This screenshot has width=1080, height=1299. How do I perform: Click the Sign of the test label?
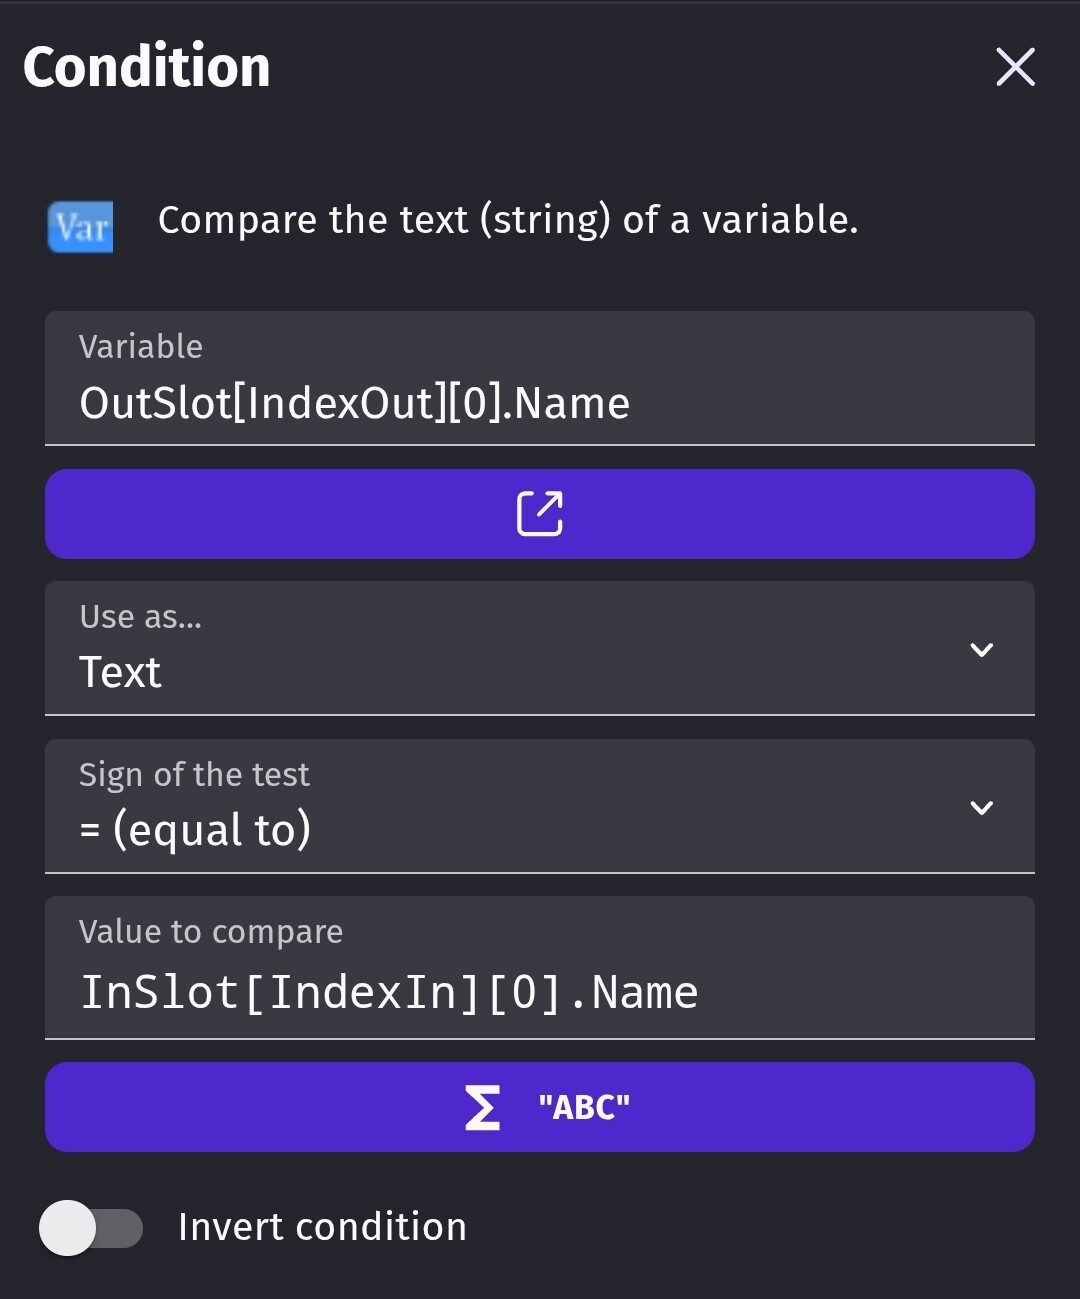[x=194, y=775]
